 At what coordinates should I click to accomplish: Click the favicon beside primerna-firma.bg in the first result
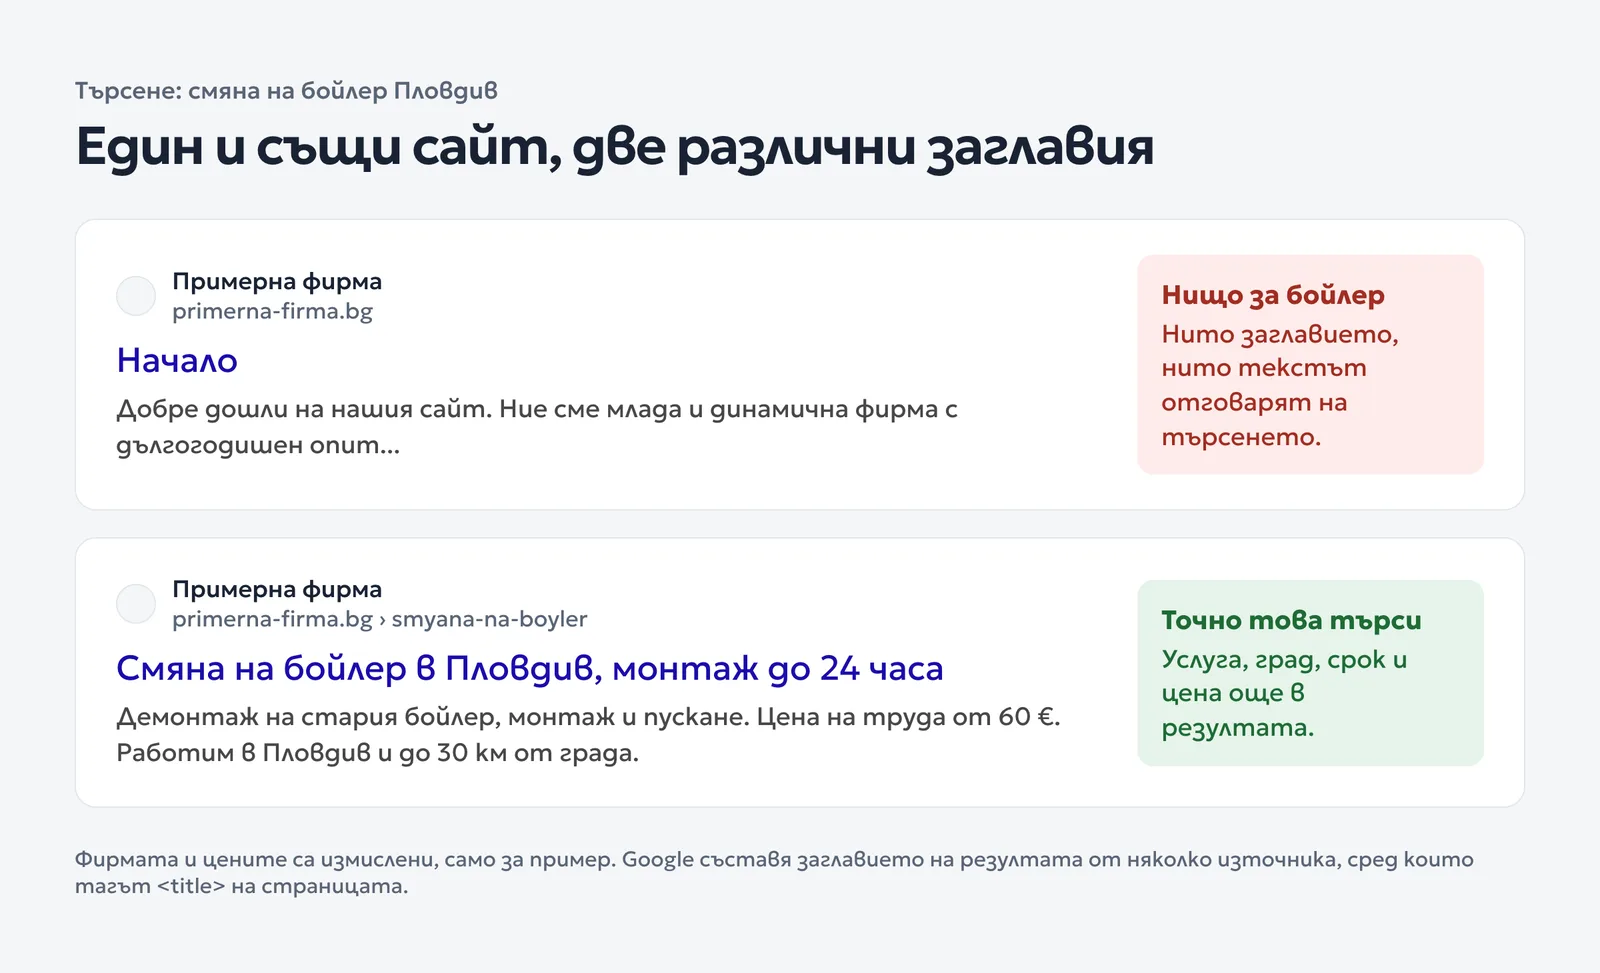pyautogui.click(x=136, y=296)
